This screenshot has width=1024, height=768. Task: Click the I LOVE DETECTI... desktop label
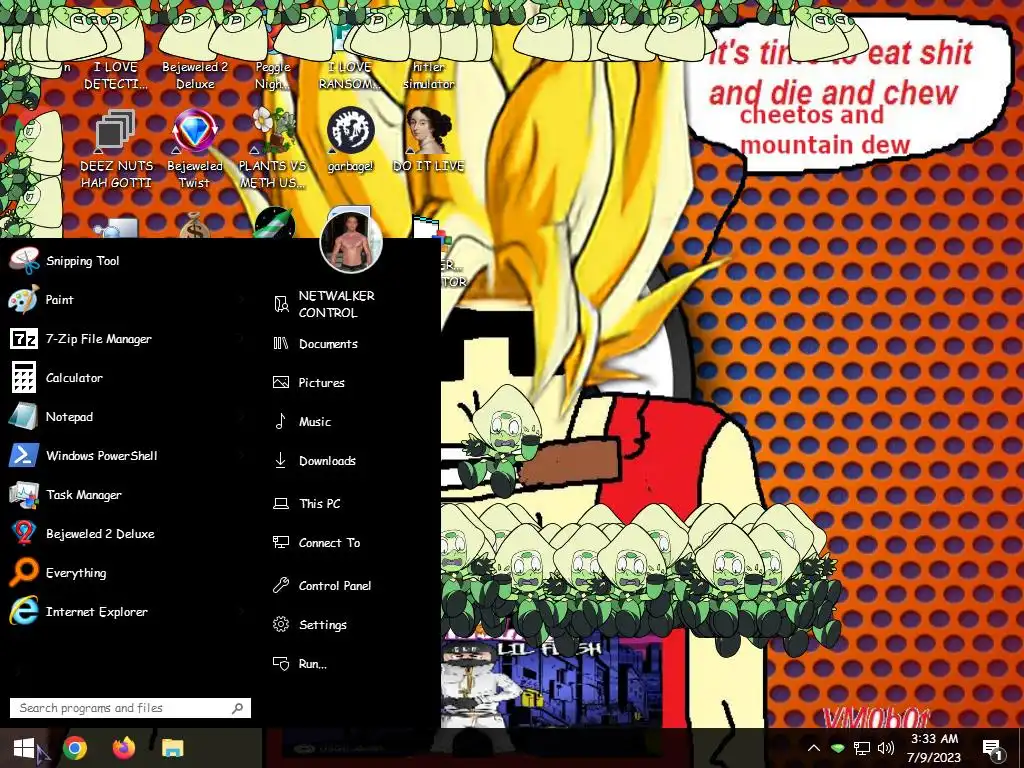click(116, 76)
